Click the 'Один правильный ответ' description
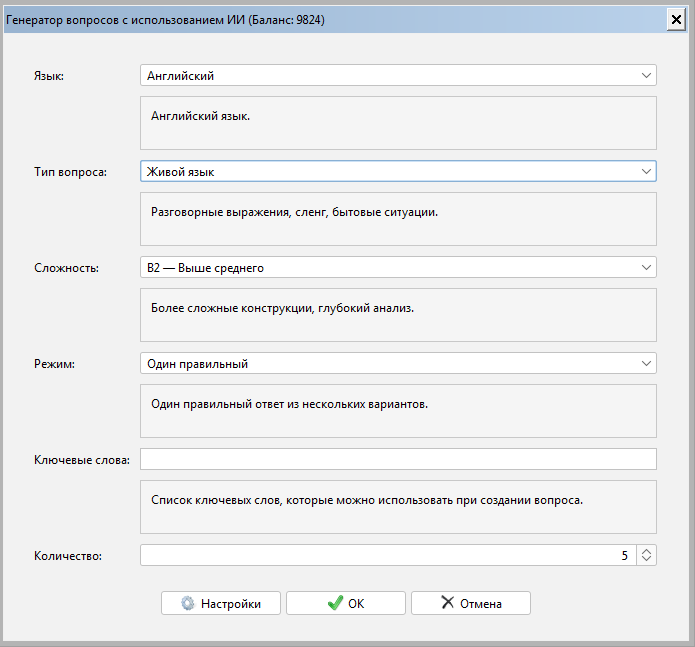This screenshot has width=695, height=647. 289,404
